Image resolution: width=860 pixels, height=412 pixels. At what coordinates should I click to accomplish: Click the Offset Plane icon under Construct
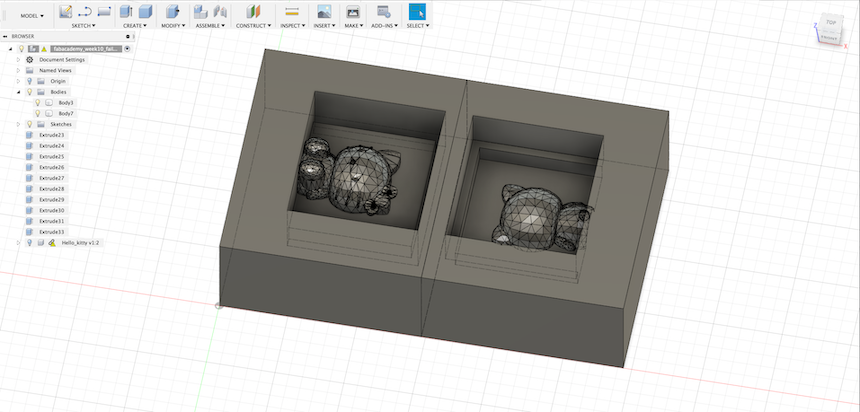coord(253,11)
